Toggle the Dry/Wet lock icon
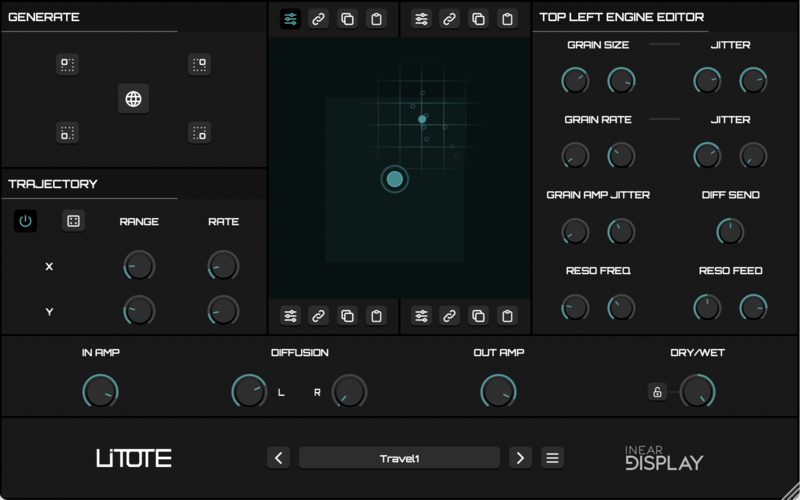Viewport: 800px width, 500px height. pos(656,391)
